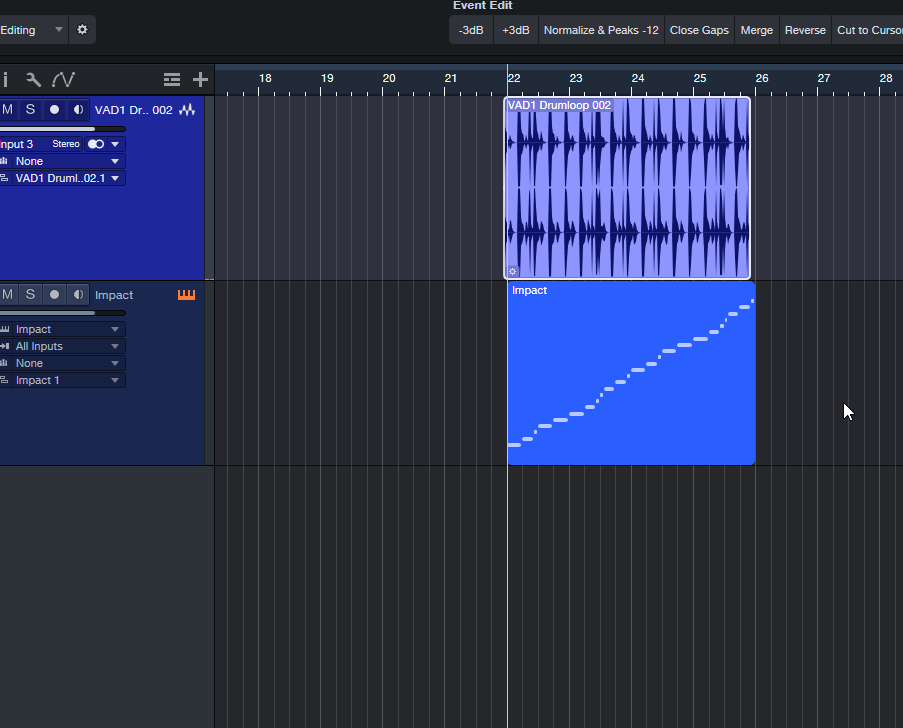Enable monitoring on the Impact track
The height and width of the screenshot is (728, 903).
(77, 295)
